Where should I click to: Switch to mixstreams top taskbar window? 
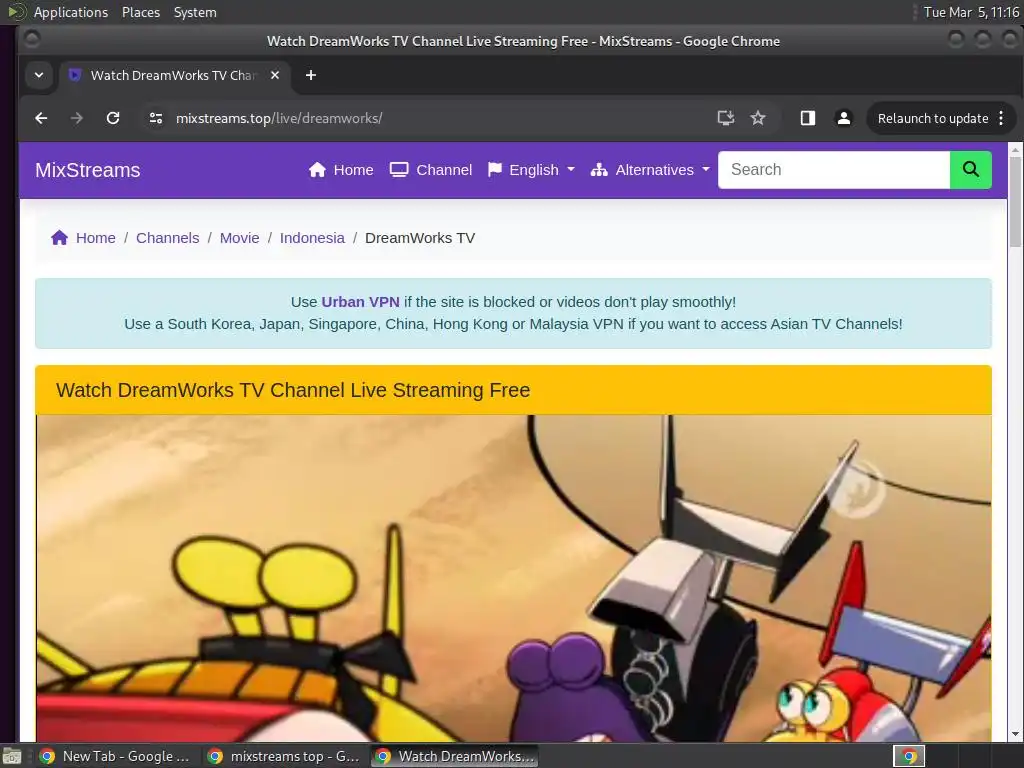point(283,756)
